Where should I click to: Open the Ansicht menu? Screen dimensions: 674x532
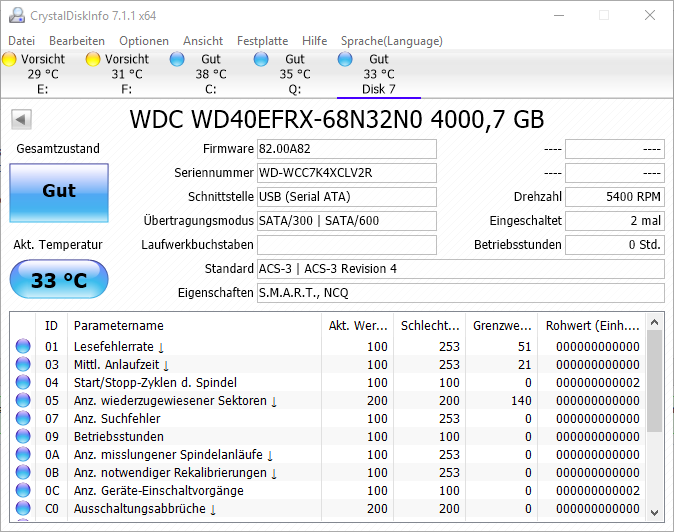click(203, 41)
